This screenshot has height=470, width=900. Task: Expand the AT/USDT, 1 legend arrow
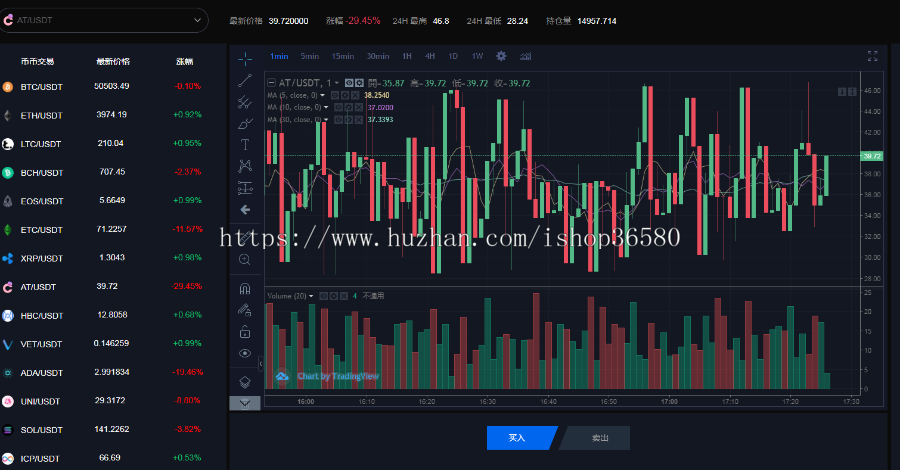(336, 83)
